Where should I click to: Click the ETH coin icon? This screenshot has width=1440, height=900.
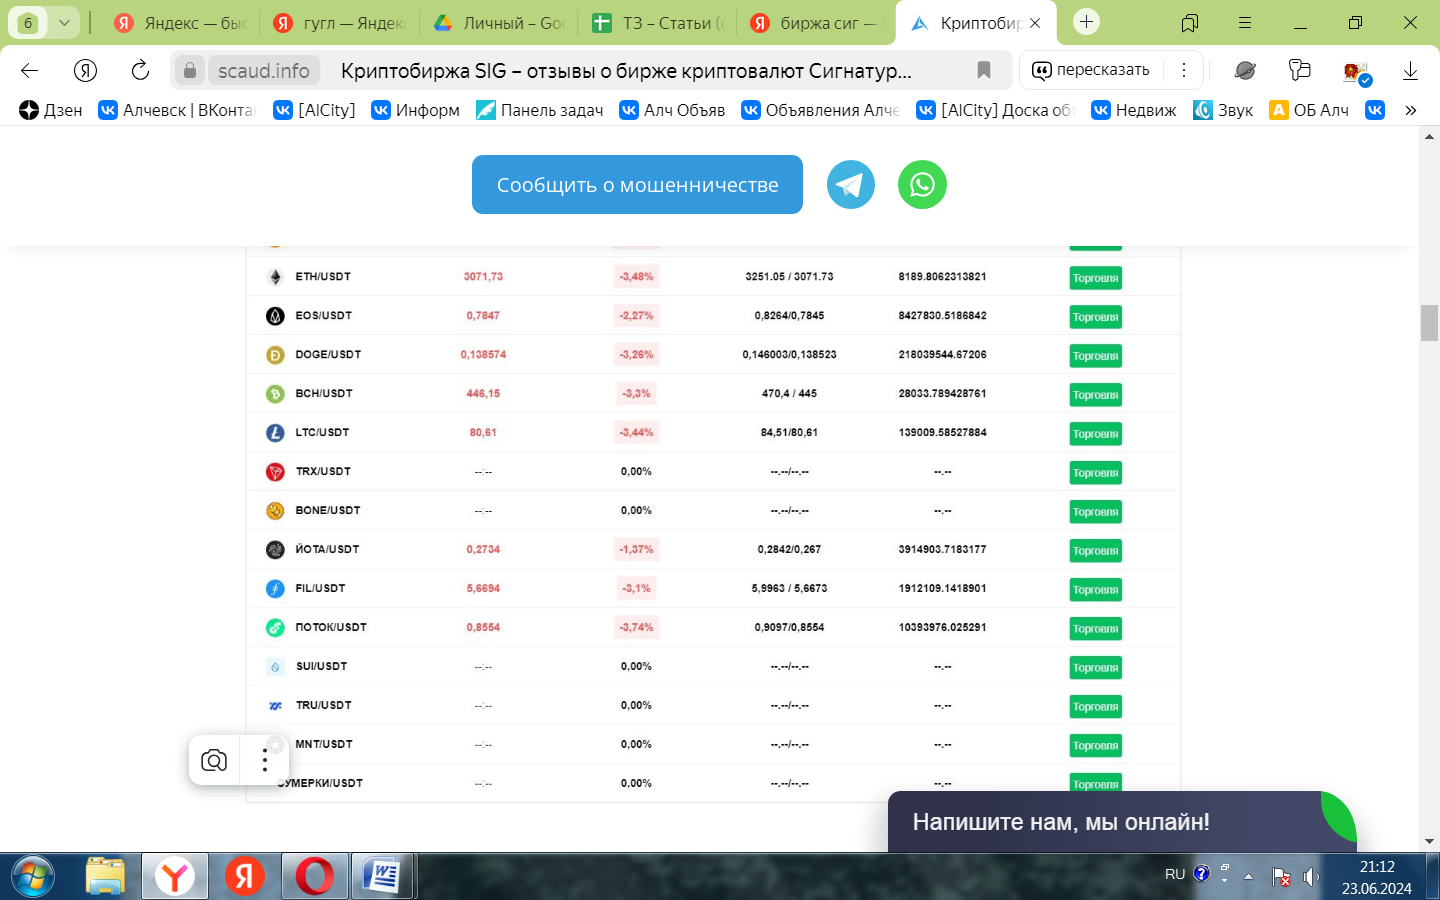(275, 277)
